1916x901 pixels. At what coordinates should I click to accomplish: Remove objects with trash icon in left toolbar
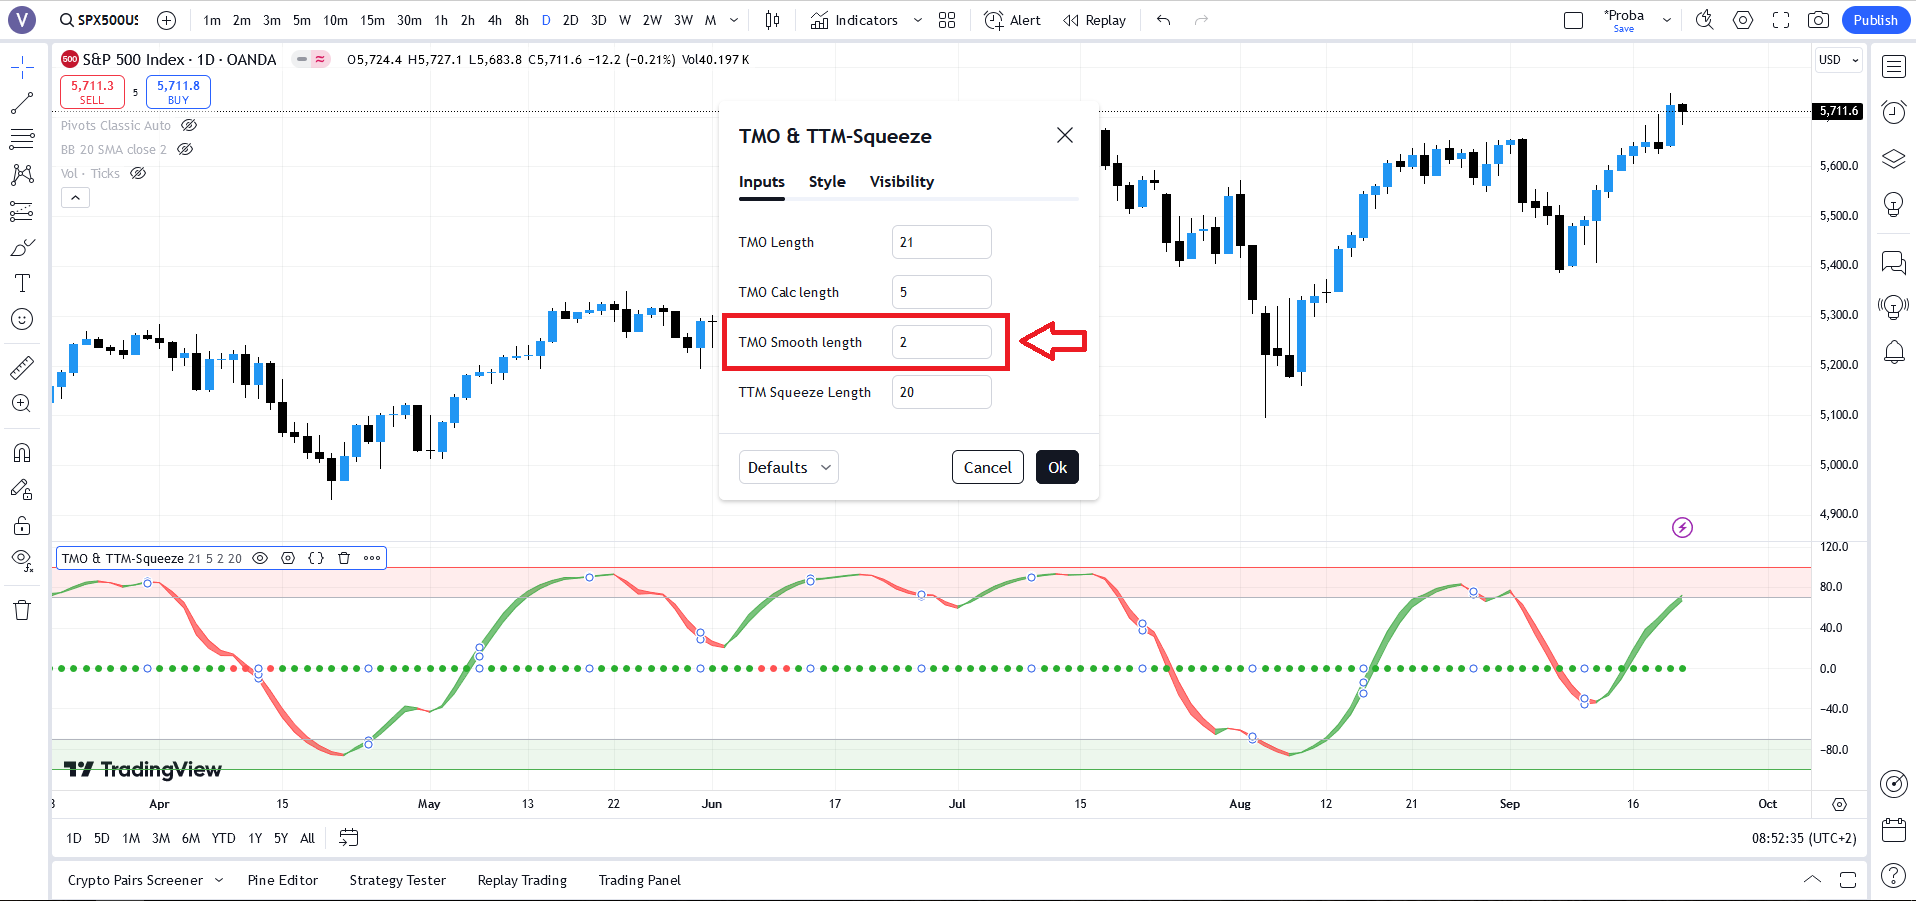(x=22, y=610)
